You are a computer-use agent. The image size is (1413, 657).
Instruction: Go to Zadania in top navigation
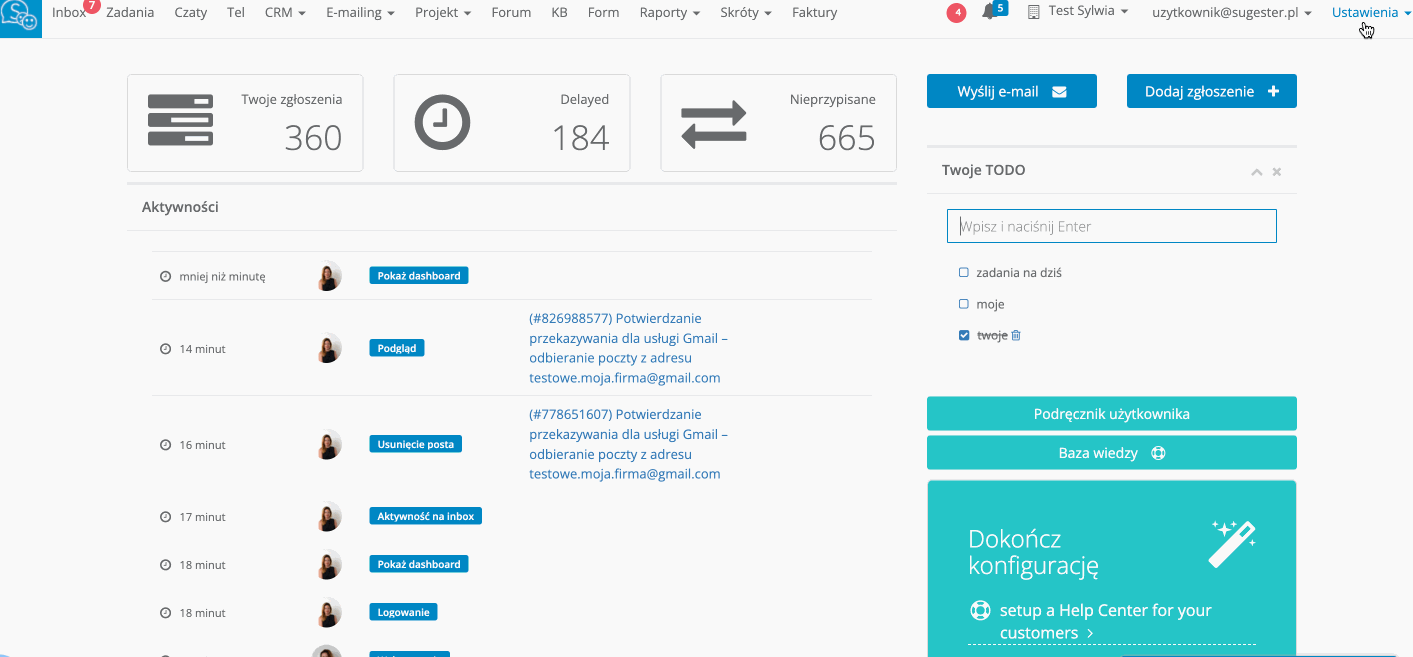pyautogui.click(x=130, y=13)
